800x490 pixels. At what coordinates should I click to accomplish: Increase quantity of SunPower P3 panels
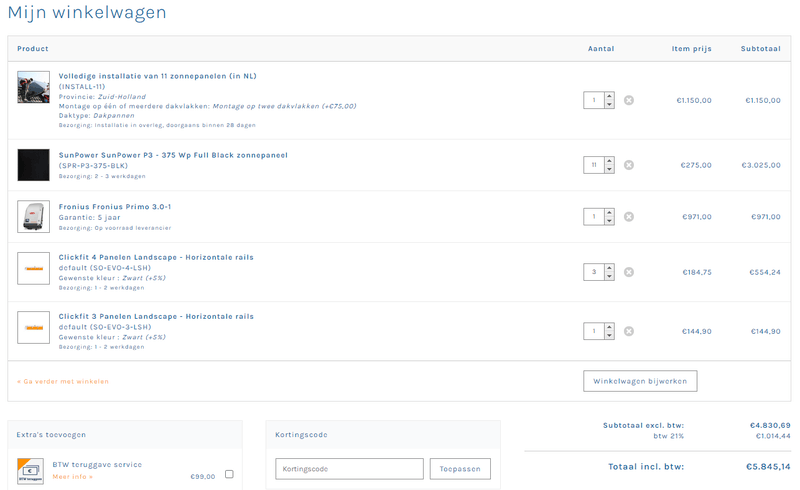point(609,161)
